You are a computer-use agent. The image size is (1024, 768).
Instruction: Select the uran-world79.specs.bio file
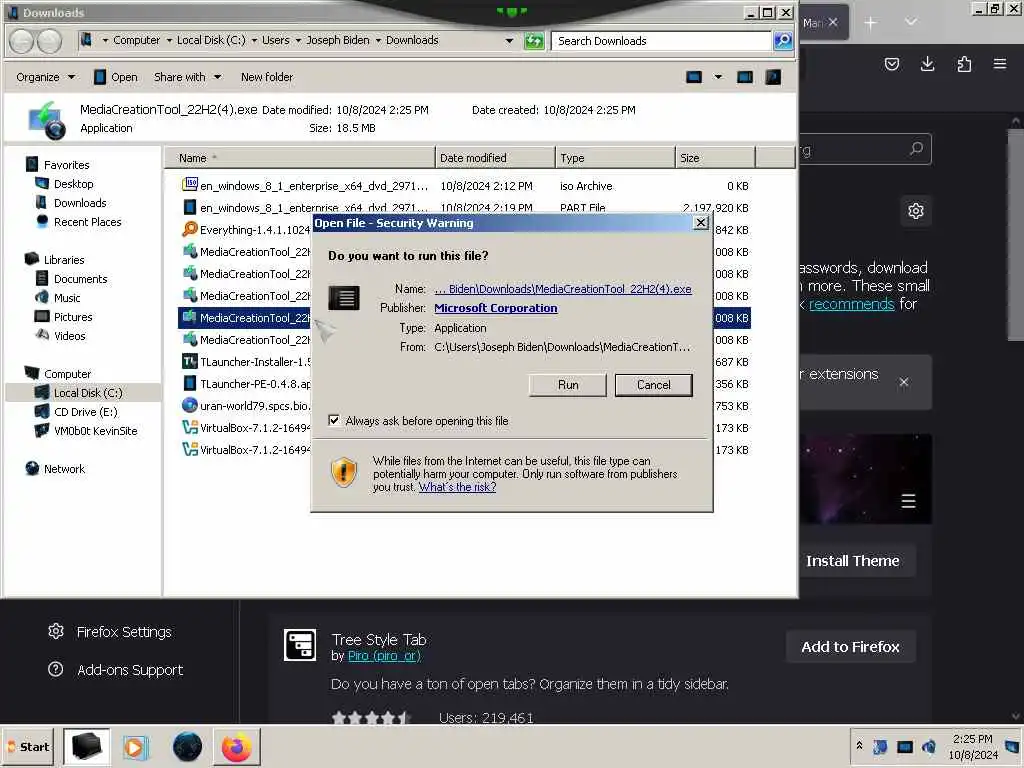(x=246, y=406)
